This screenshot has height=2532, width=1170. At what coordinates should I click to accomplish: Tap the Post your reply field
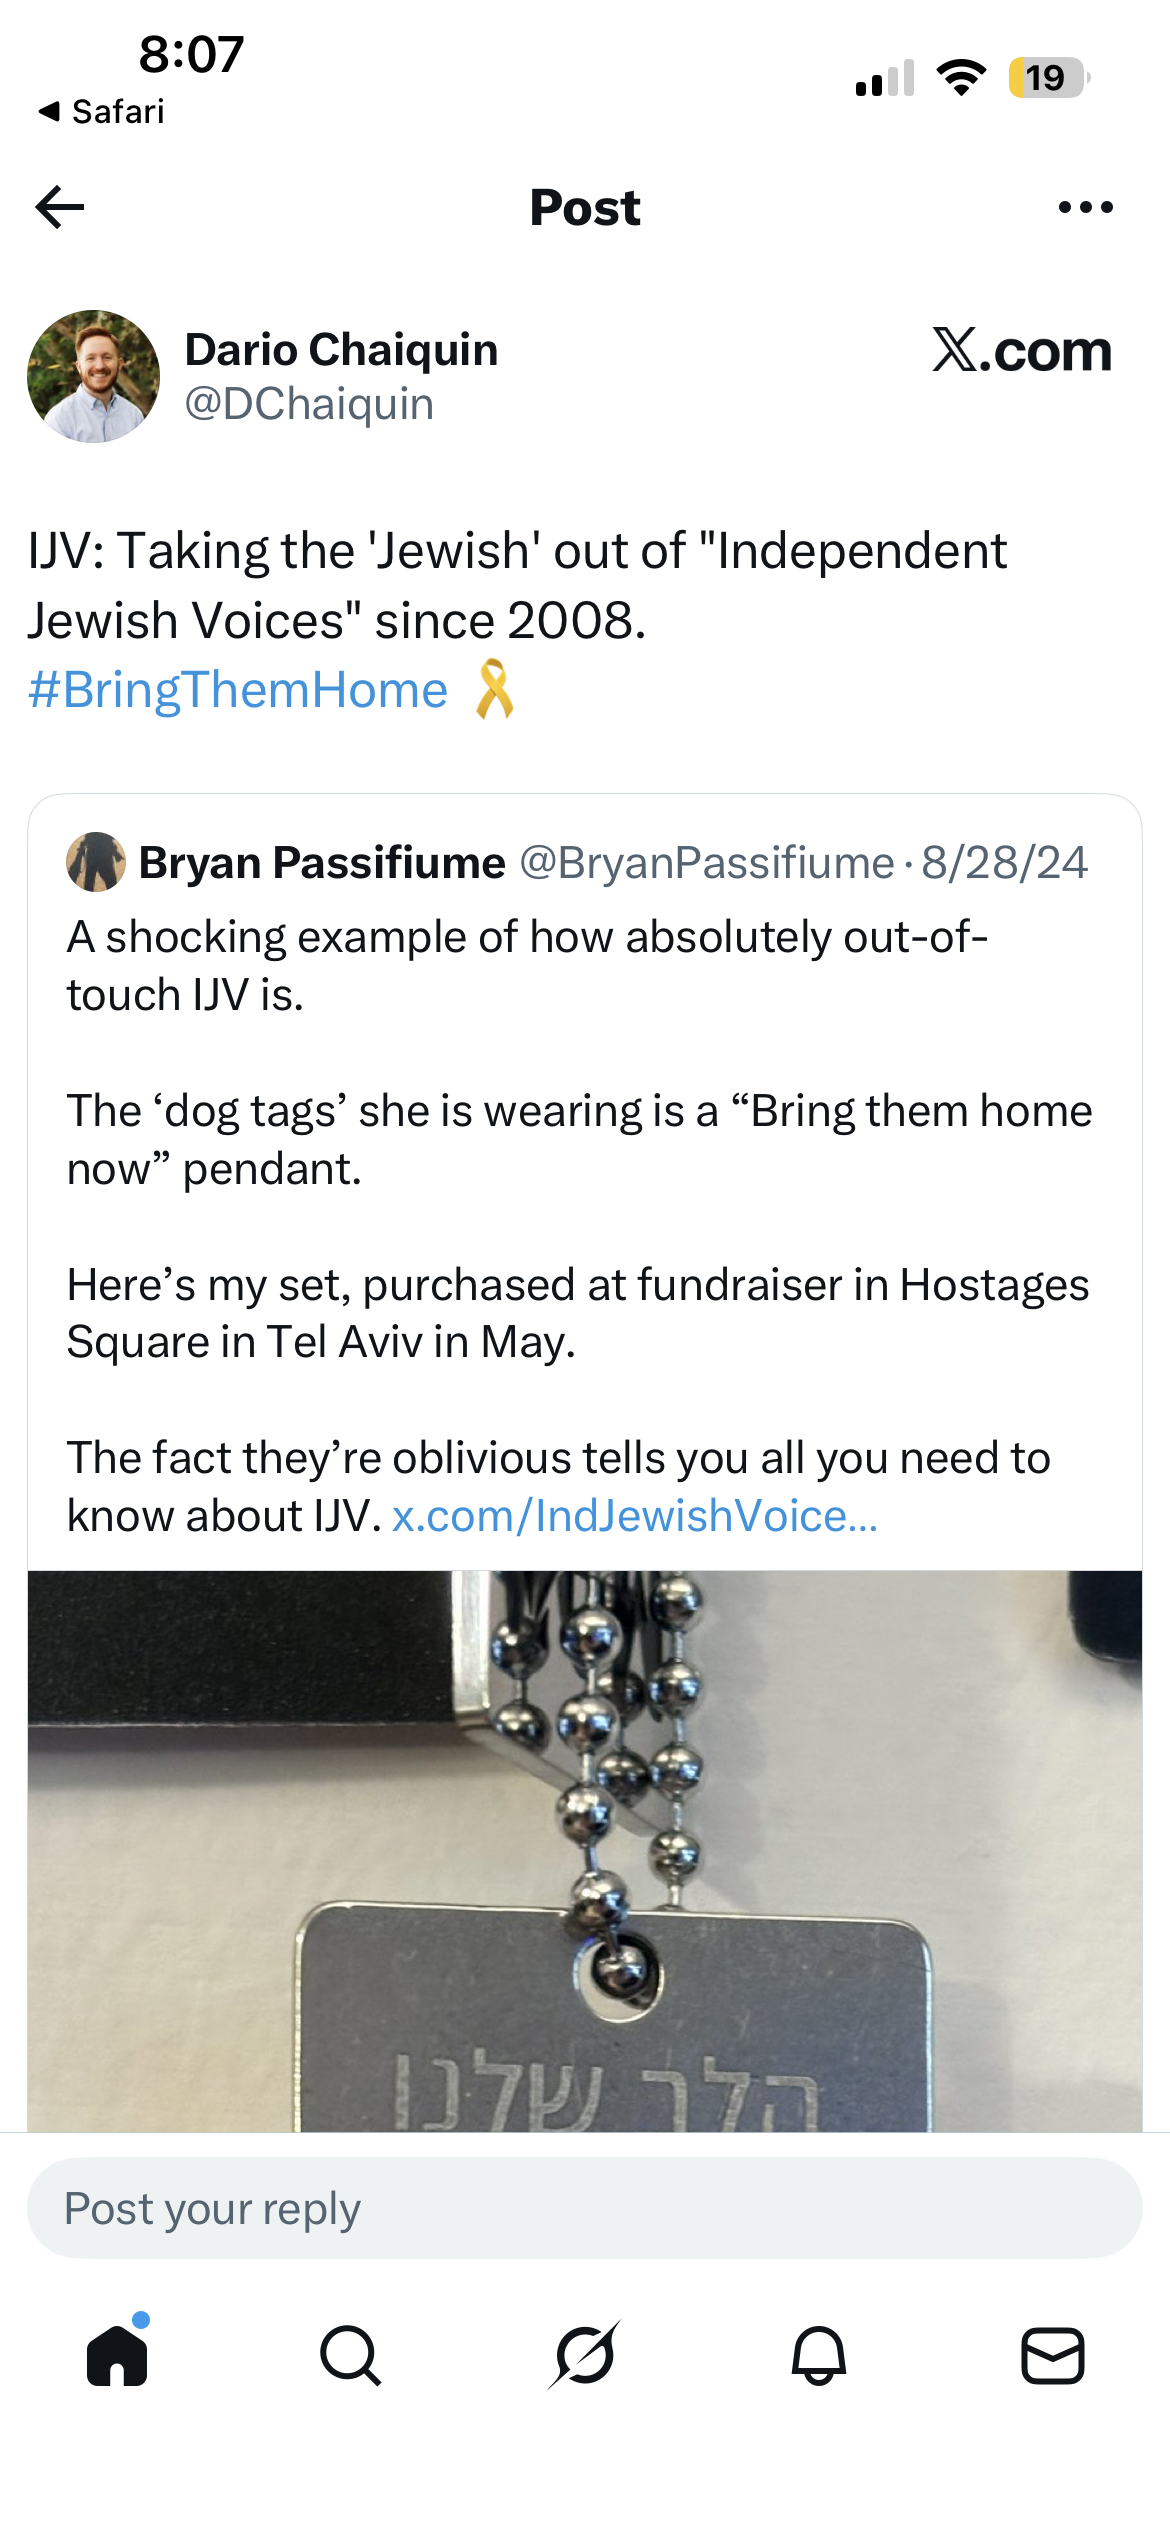pyautogui.click(x=585, y=2208)
